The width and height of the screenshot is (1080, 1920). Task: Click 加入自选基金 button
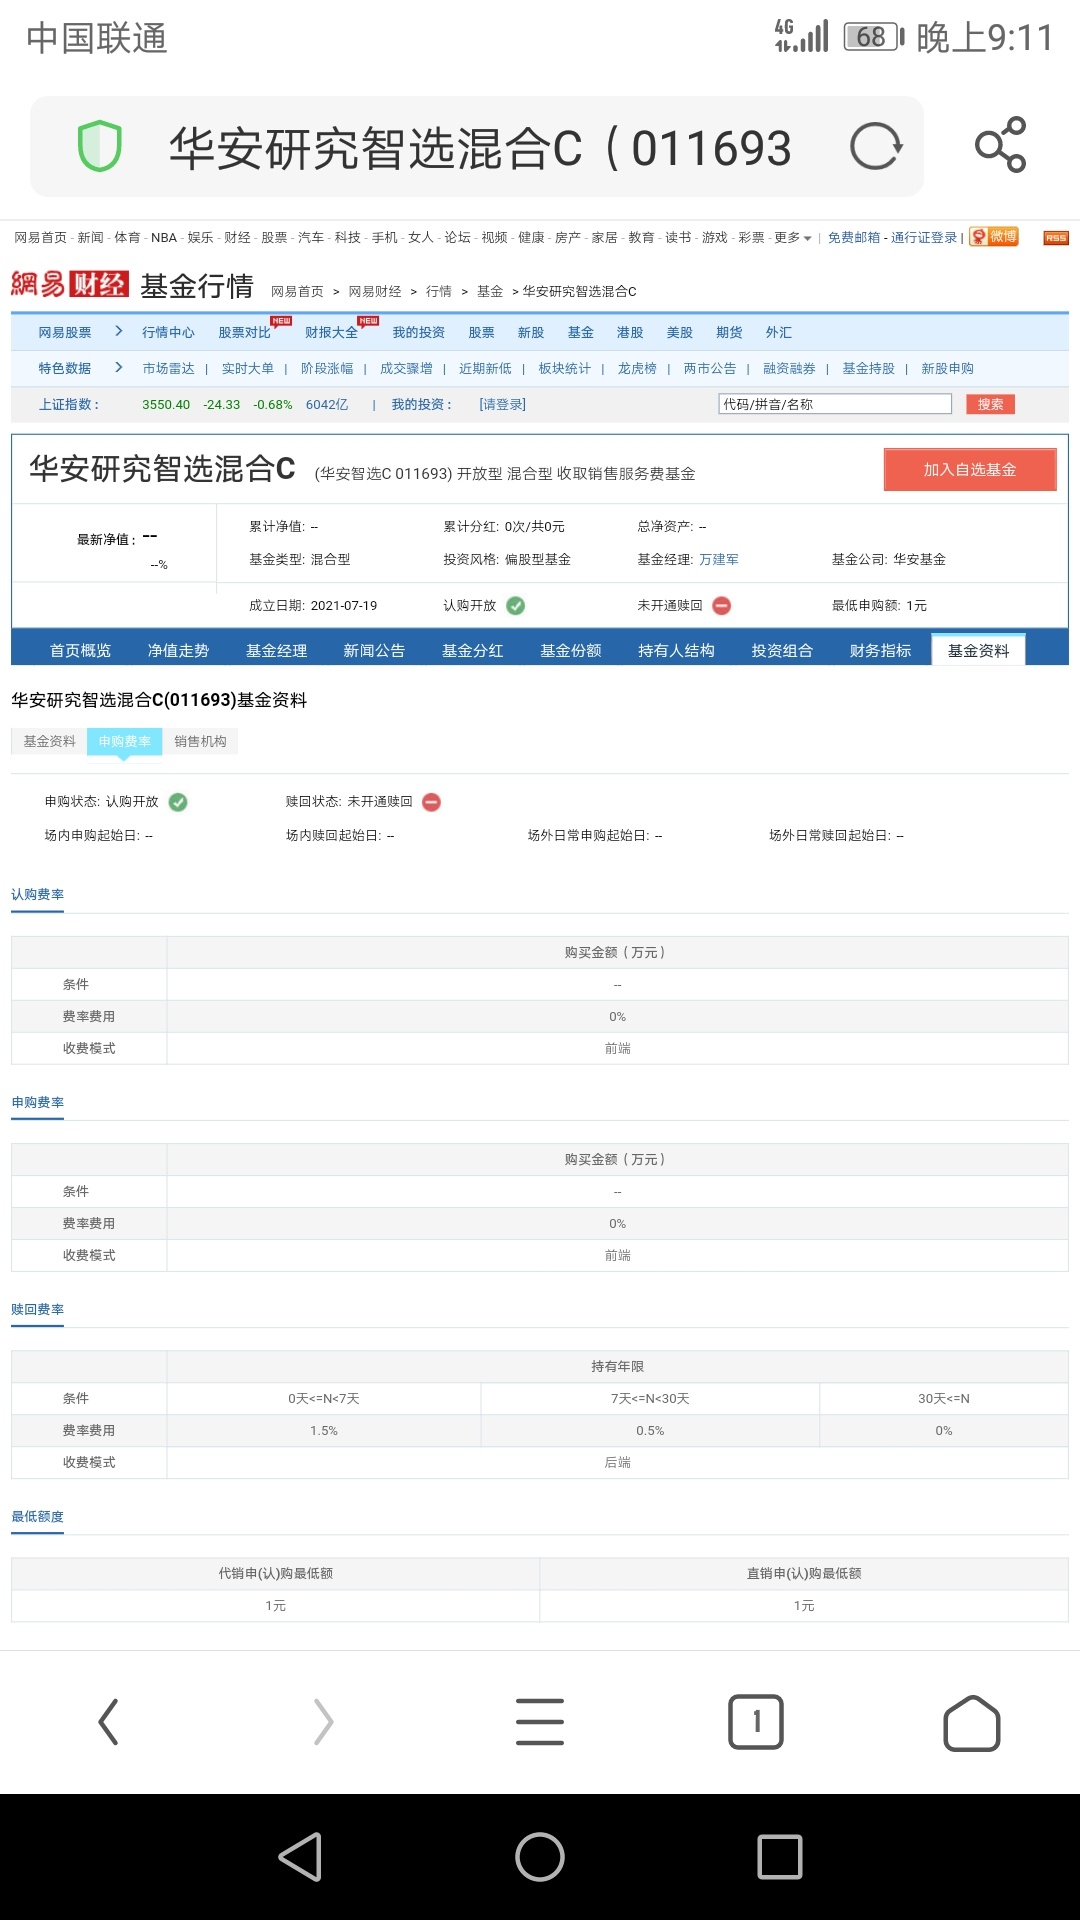[x=970, y=469]
